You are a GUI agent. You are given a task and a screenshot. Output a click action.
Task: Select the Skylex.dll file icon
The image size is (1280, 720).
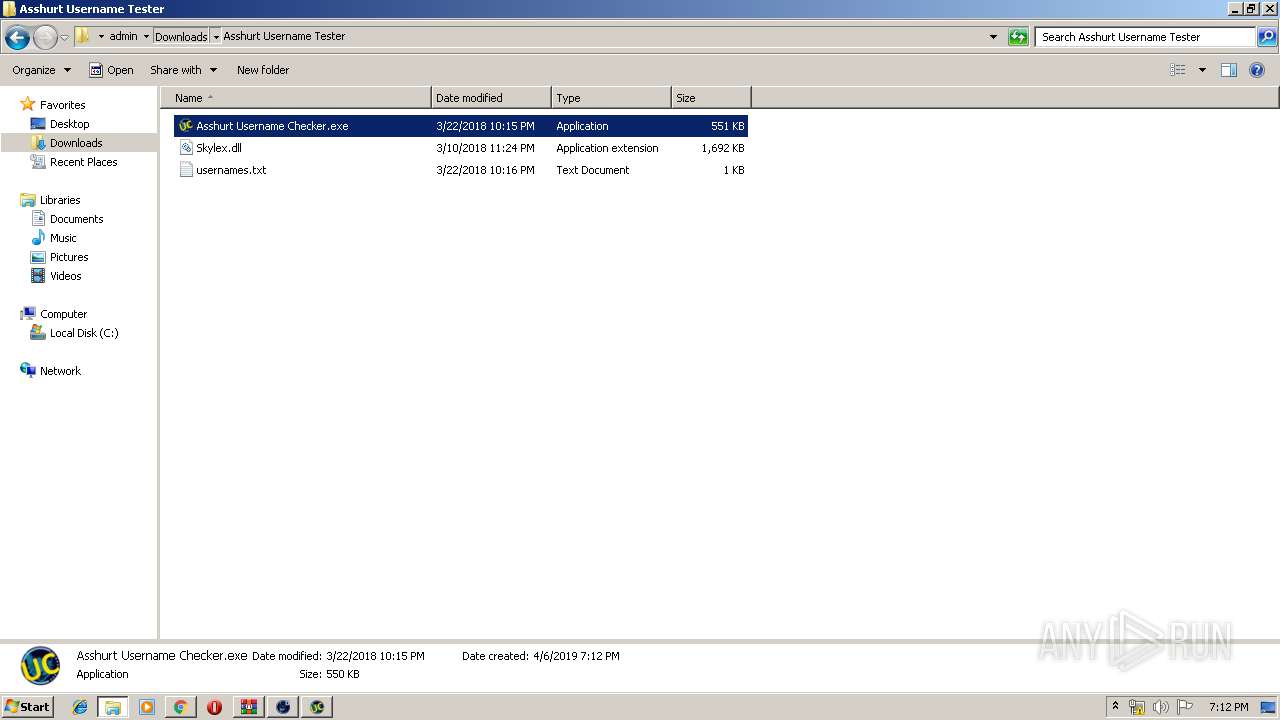pyautogui.click(x=185, y=148)
